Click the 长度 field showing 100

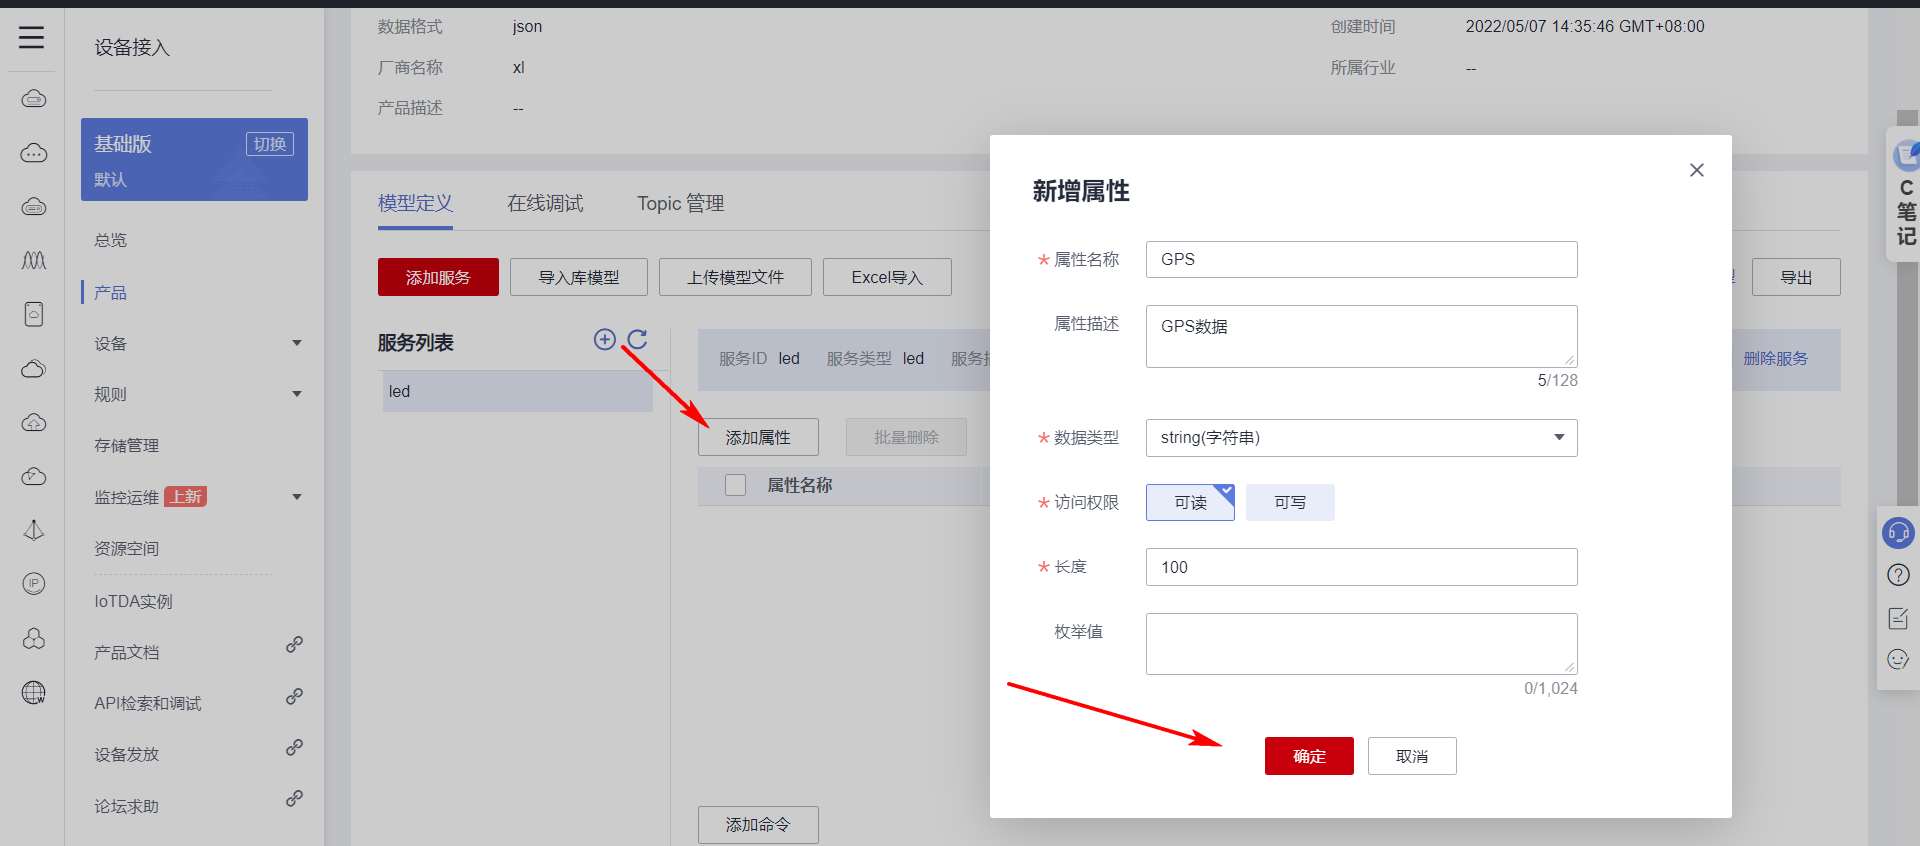pos(1361,567)
